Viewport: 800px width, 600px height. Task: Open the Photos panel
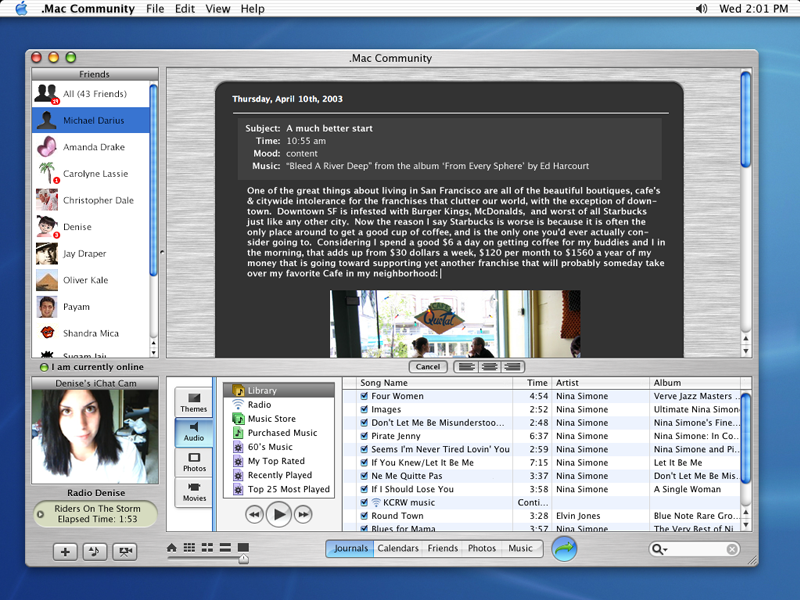pyautogui.click(x=194, y=462)
